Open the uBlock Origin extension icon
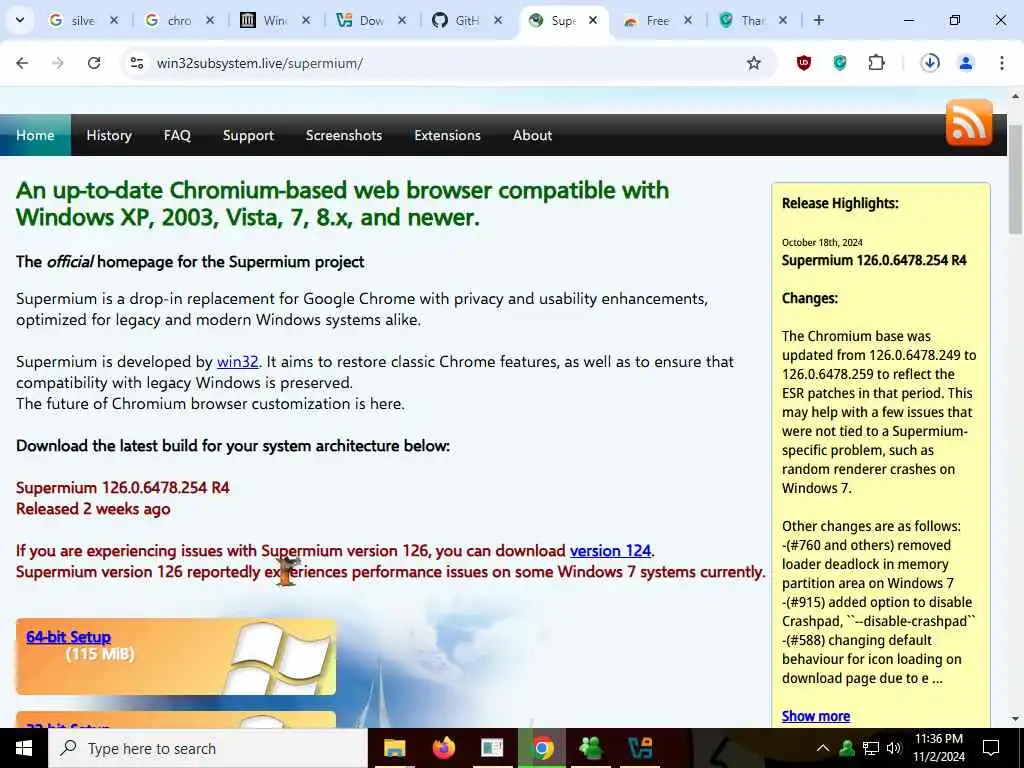 coord(804,63)
